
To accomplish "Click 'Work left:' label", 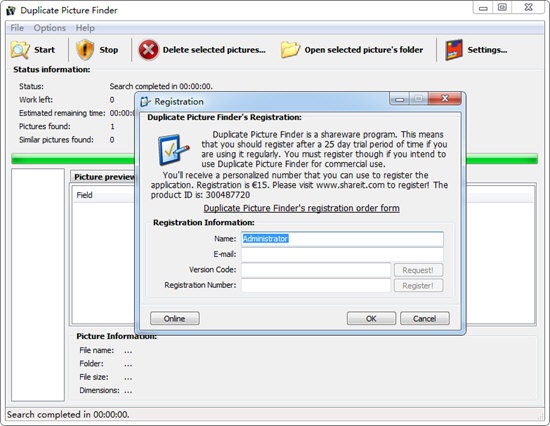I will [x=36, y=100].
